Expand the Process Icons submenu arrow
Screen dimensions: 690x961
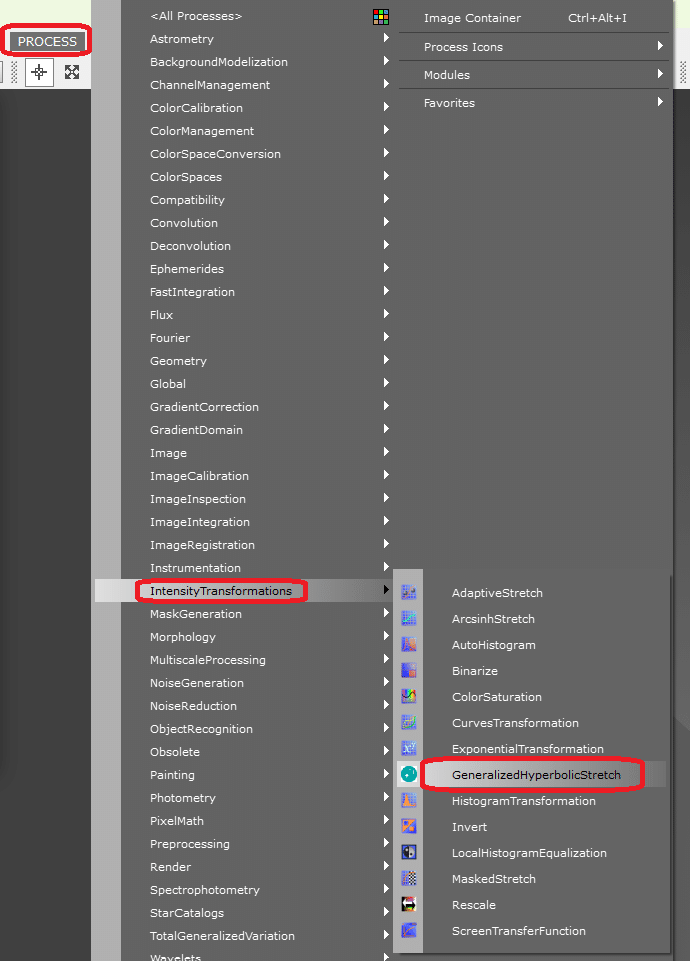pos(660,46)
